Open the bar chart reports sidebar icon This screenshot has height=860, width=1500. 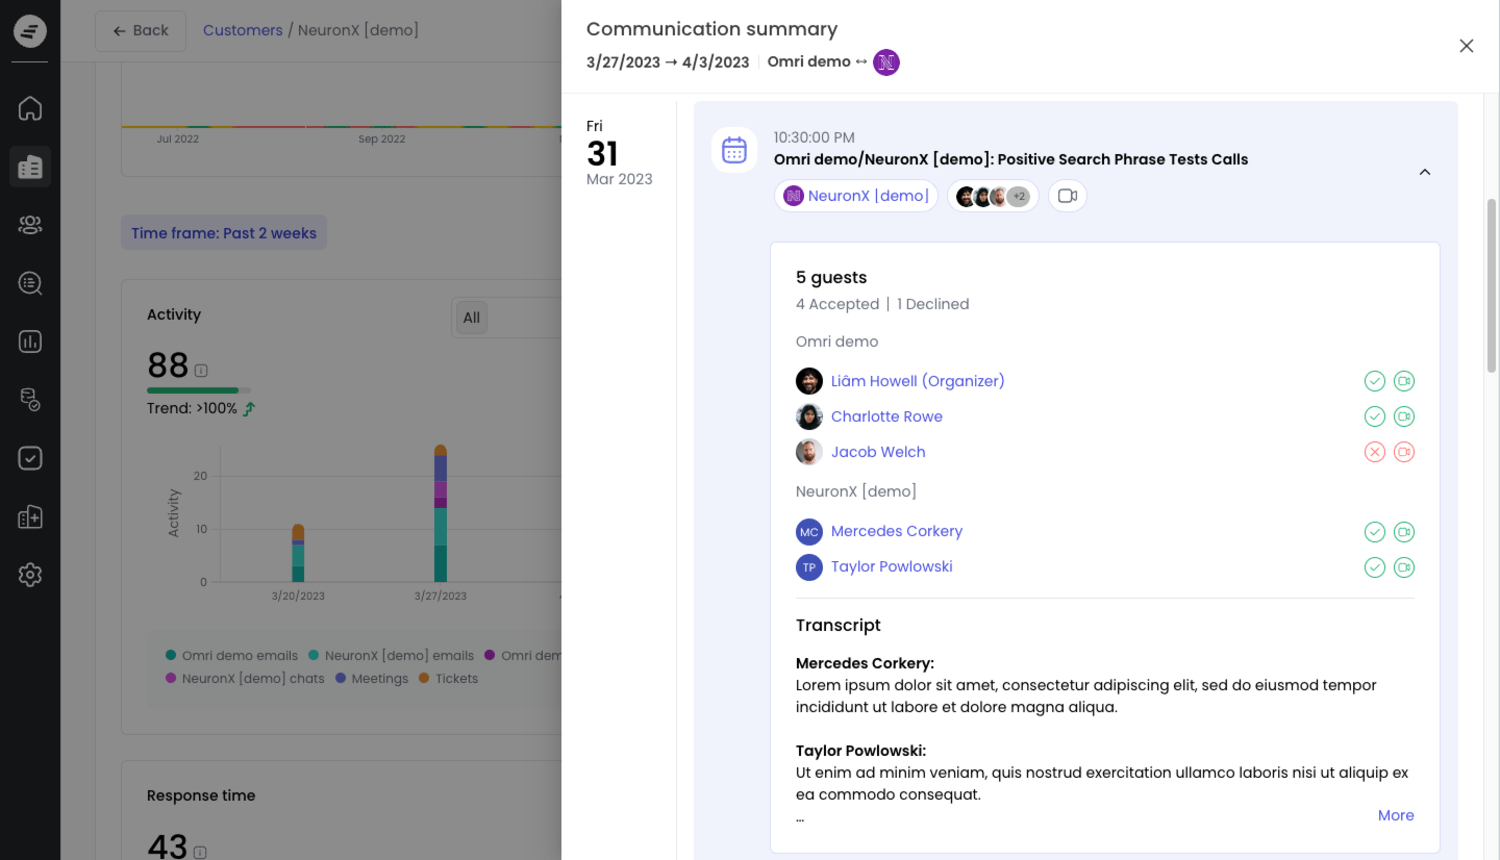pyautogui.click(x=30, y=342)
